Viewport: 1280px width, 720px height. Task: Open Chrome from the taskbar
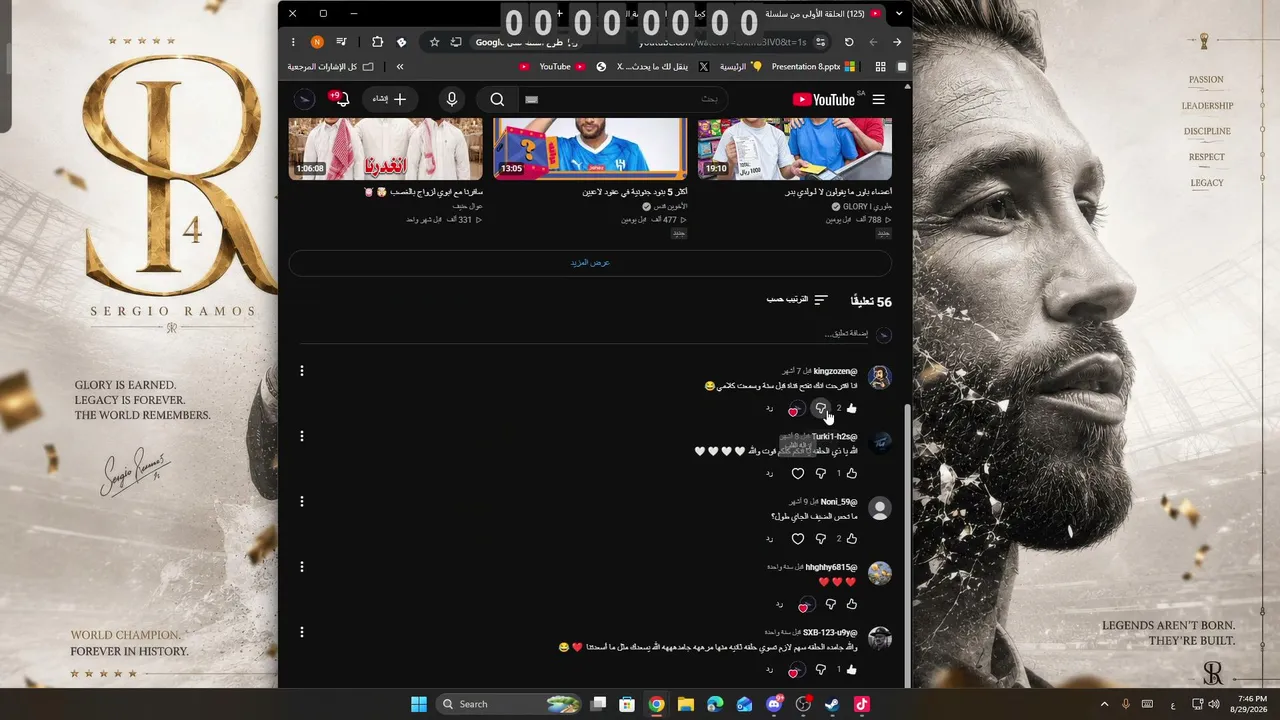(x=656, y=704)
